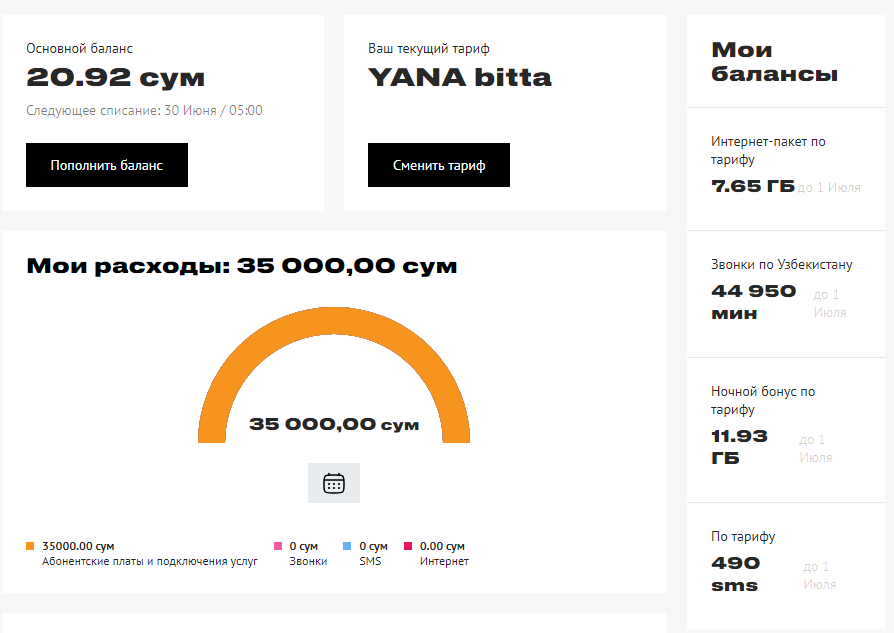Open По тарифу 490 sms balance entry
The image size is (894, 633).
(x=786, y=566)
